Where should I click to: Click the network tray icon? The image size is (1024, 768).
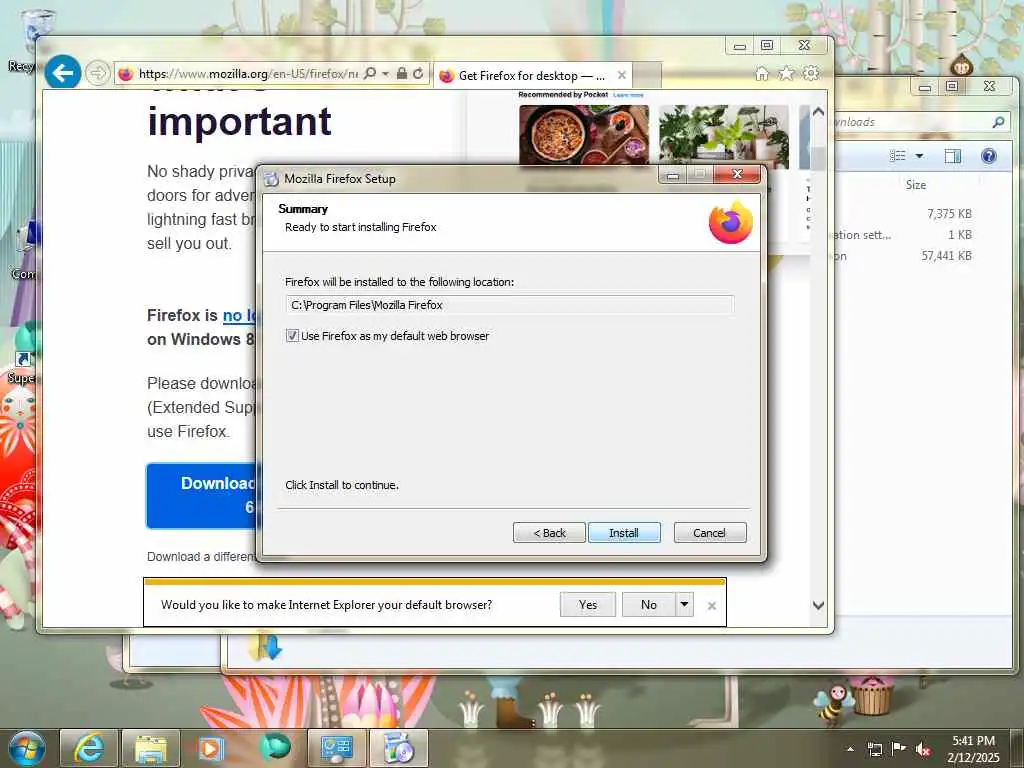coord(874,749)
